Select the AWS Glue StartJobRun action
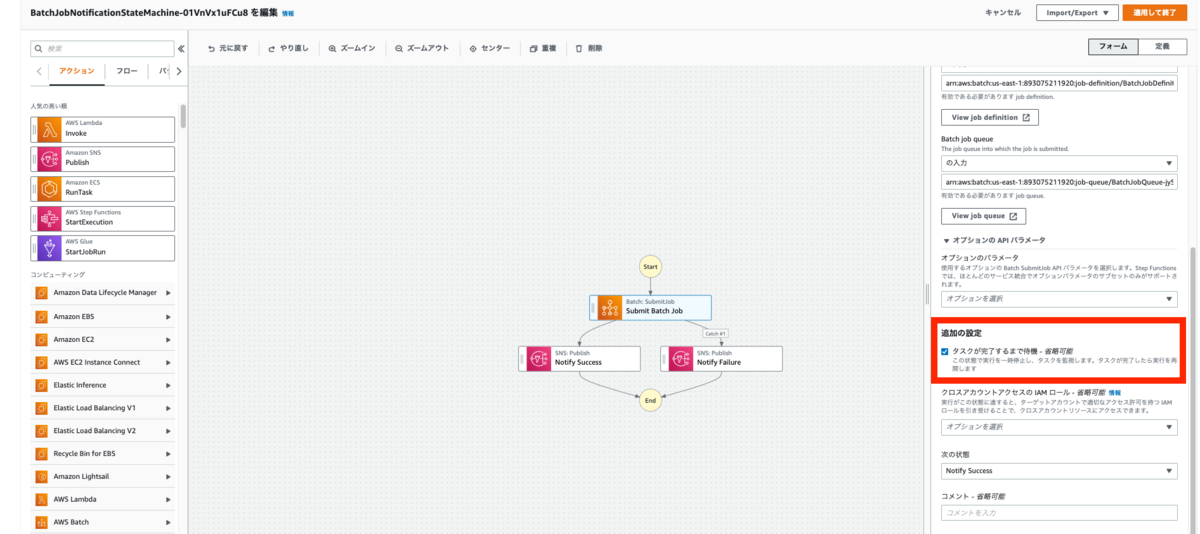Screen dimensions: 1200x534 tap(103, 247)
